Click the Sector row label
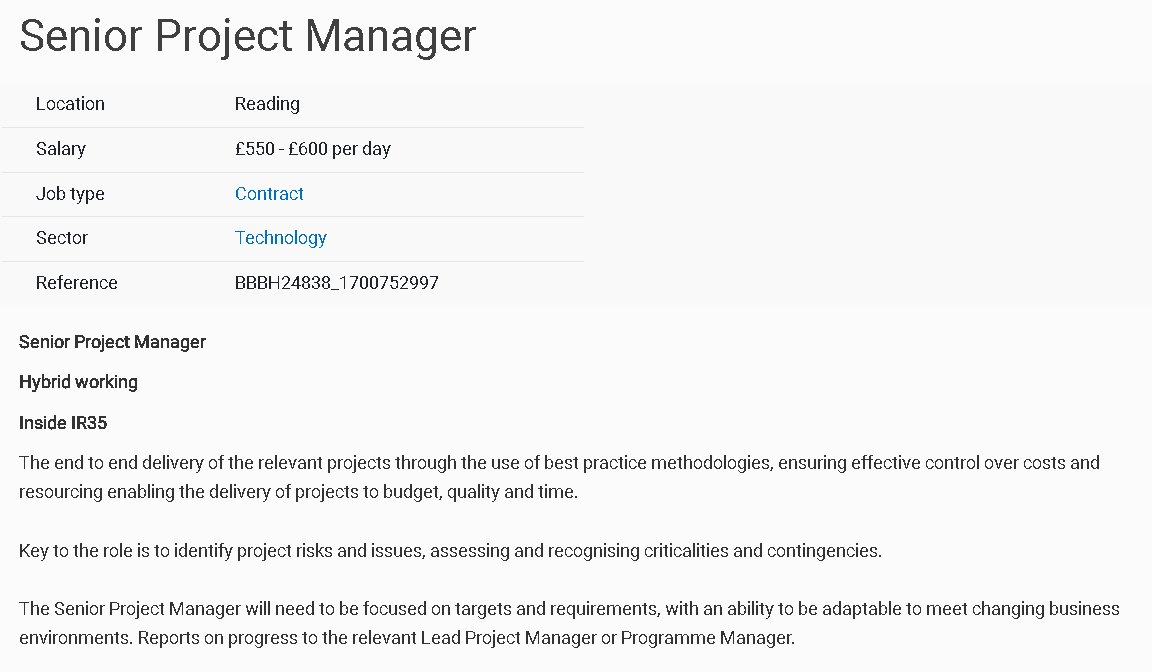The height and width of the screenshot is (672, 1152). coord(62,238)
